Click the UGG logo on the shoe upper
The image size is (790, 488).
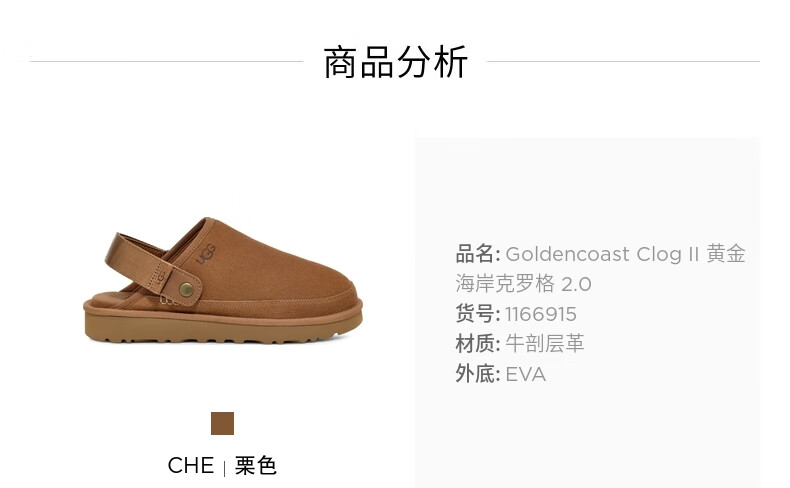click(206, 254)
